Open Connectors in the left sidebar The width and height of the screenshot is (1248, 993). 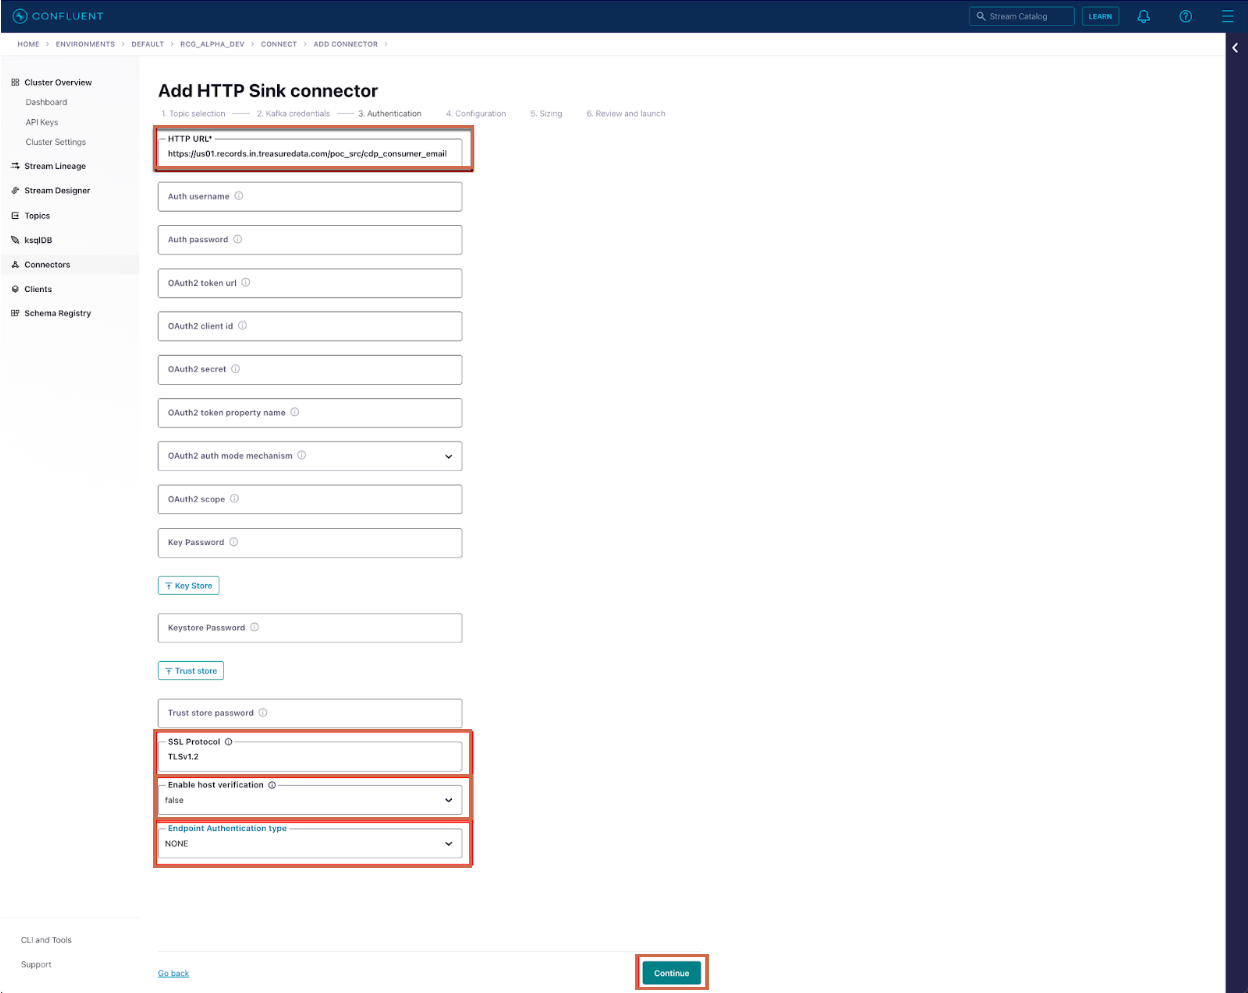pos(47,265)
